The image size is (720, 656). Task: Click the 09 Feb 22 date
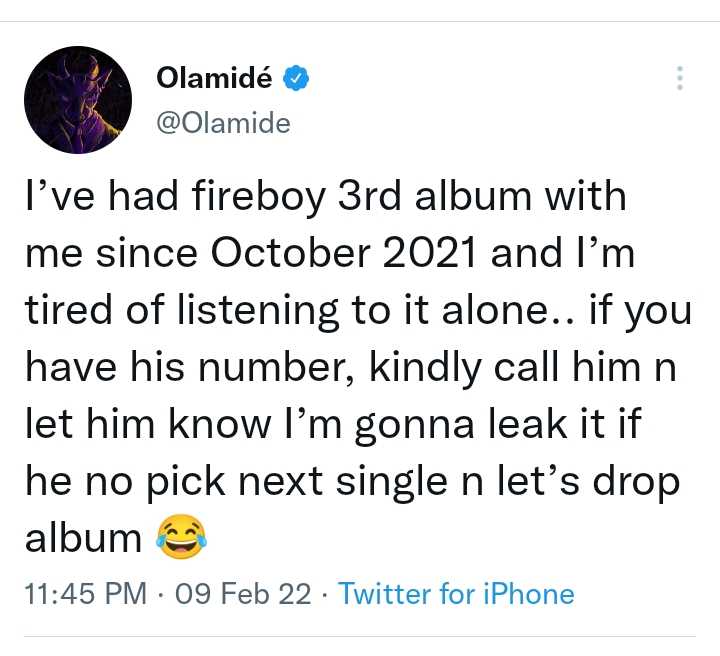pyautogui.click(x=243, y=594)
